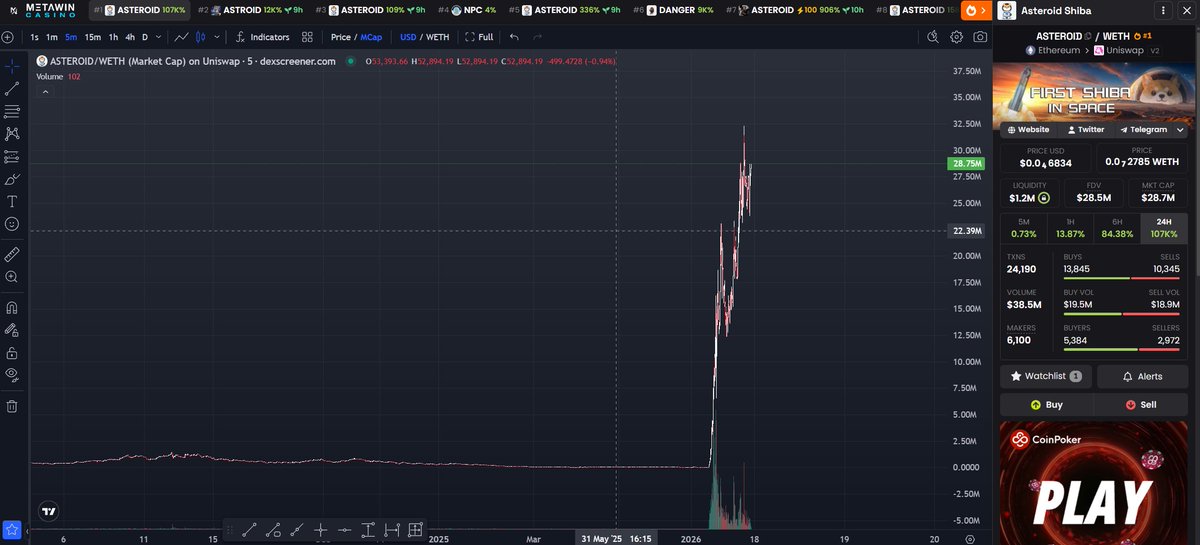This screenshot has width=1200, height=545.
Task: Open the forecasting and measurement tools
Action: pos(12,157)
